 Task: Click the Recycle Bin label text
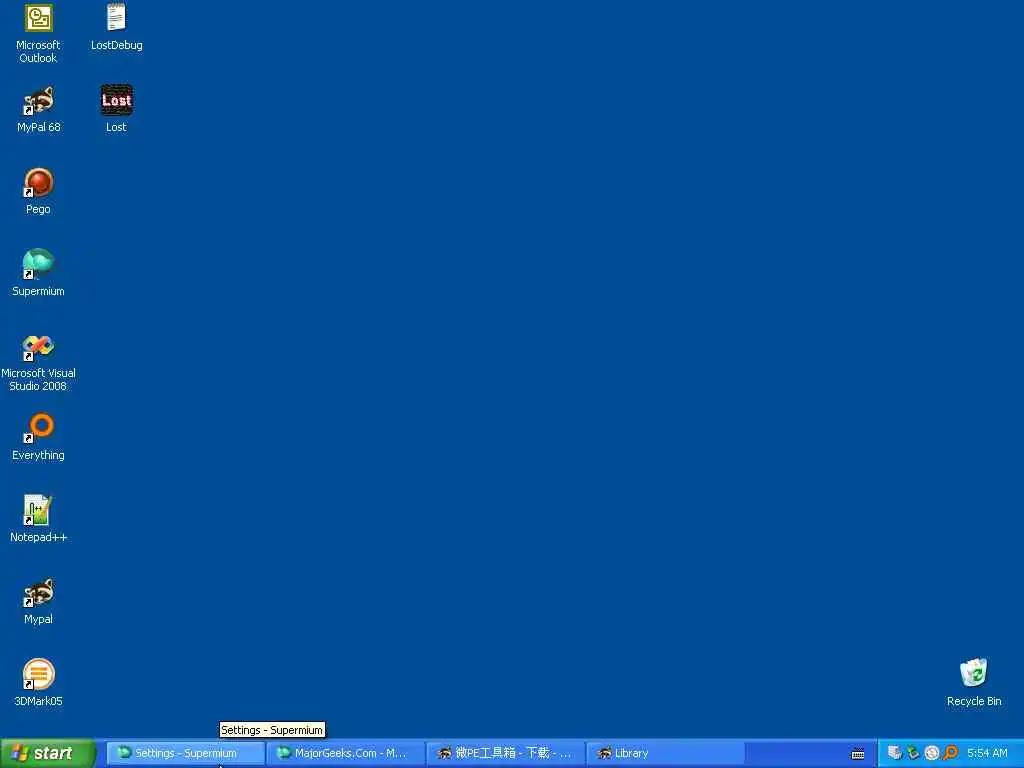[974, 701]
